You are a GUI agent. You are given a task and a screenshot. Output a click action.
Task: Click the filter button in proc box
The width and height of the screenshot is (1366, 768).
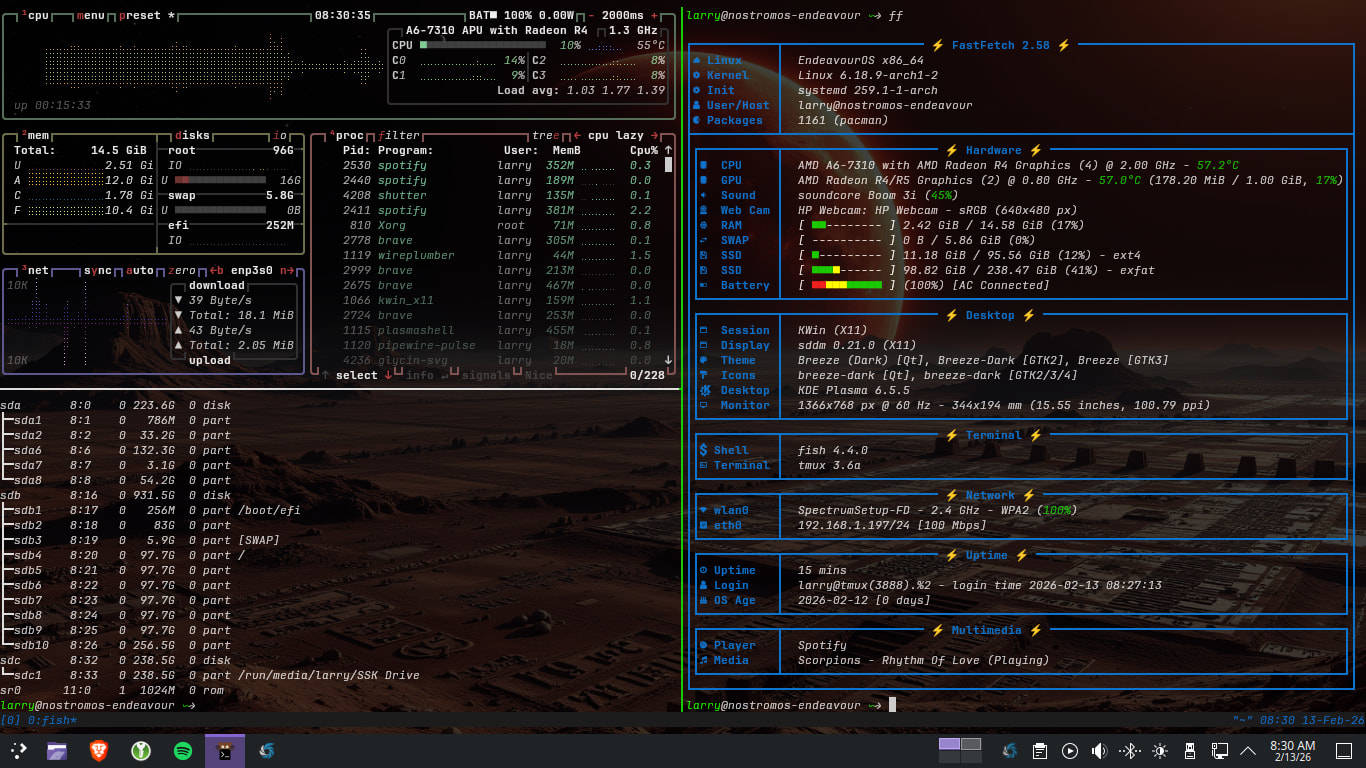pos(398,135)
